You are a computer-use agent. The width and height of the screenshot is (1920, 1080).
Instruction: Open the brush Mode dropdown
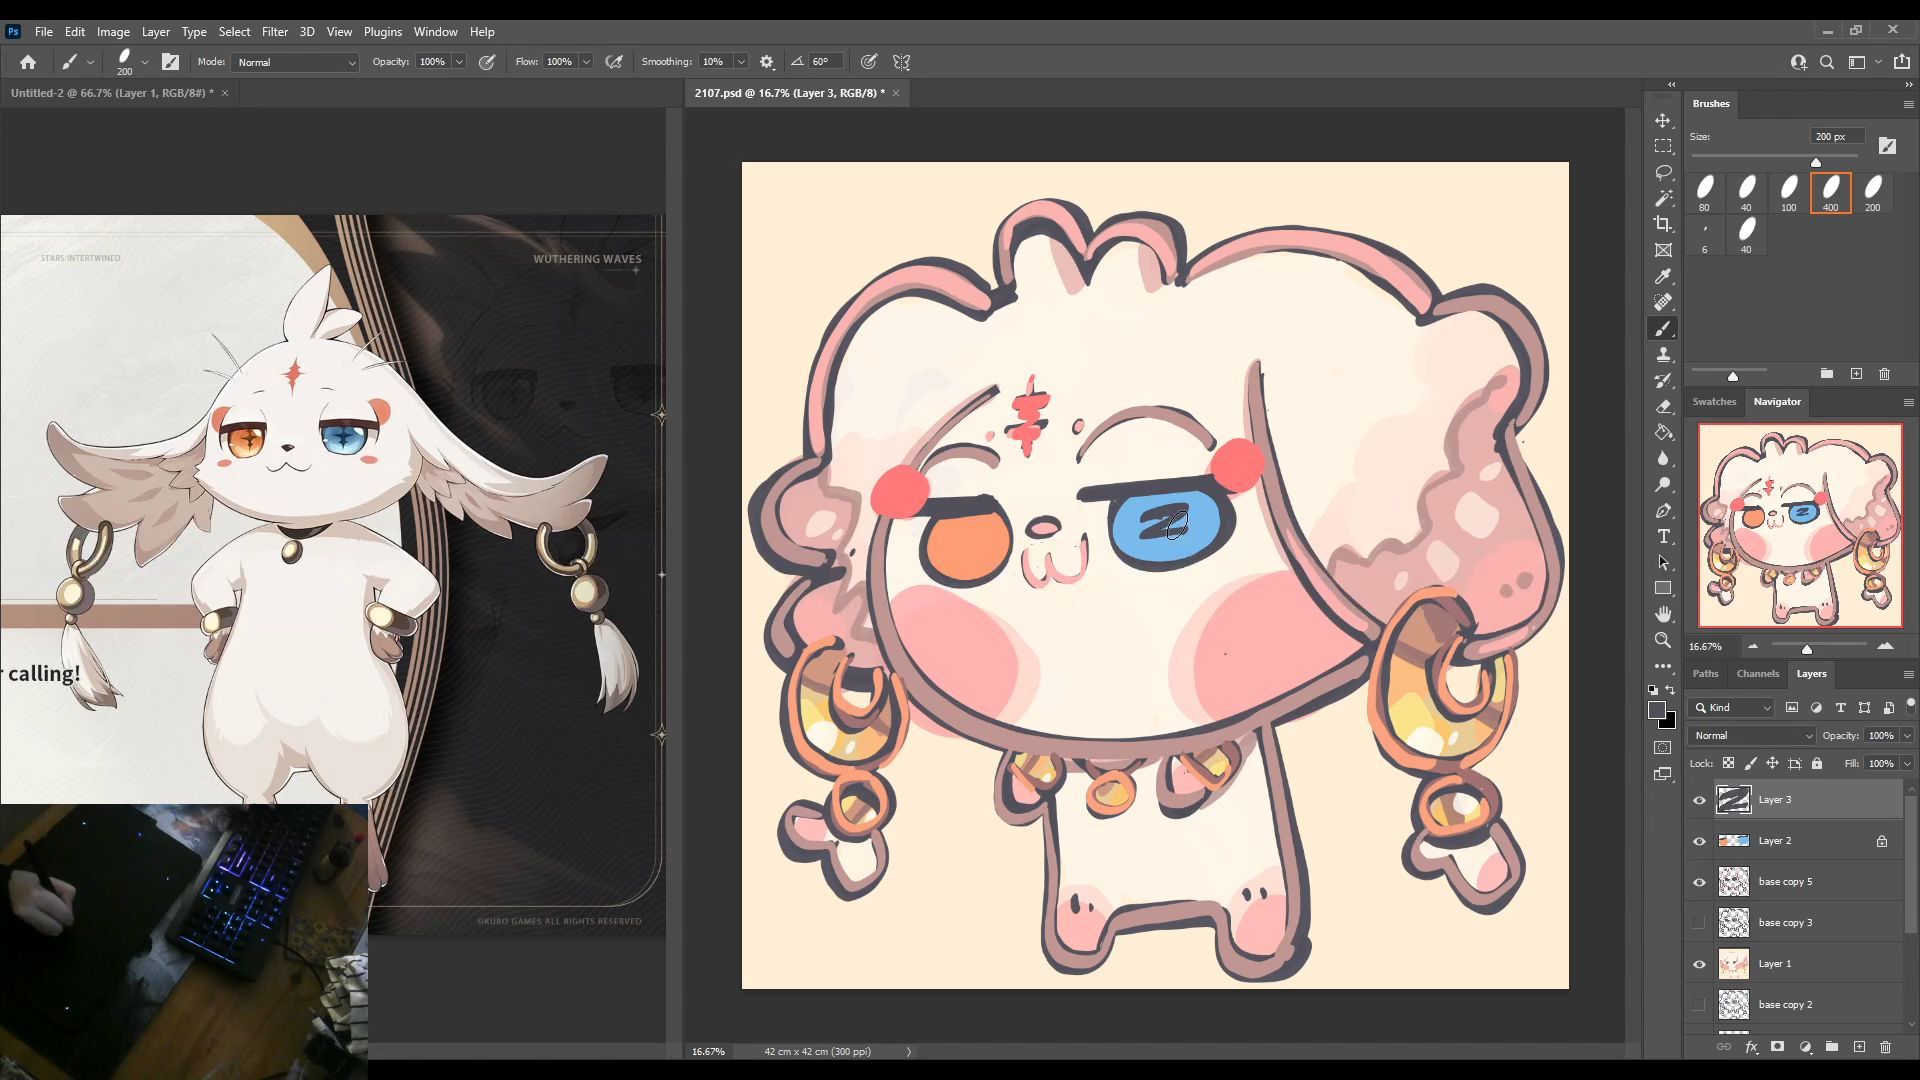295,62
